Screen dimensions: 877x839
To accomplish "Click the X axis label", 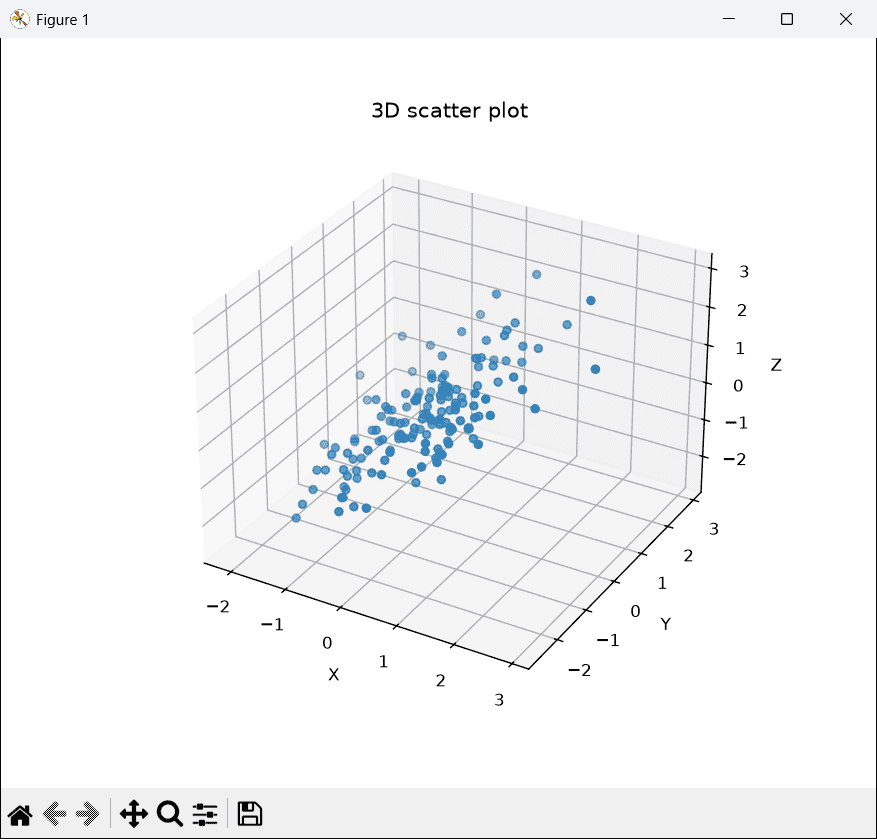I will coord(333,675).
